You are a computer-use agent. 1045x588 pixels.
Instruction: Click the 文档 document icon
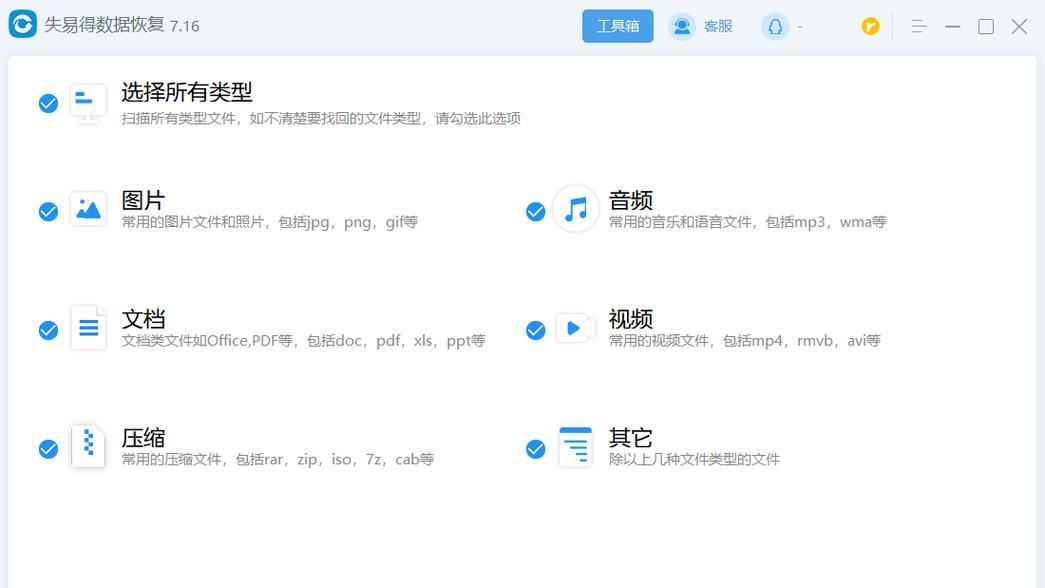tap(88, 327)
